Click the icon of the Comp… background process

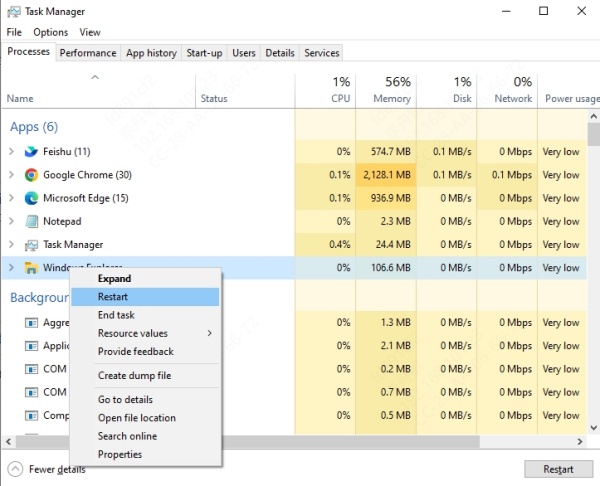pos(31,416)
